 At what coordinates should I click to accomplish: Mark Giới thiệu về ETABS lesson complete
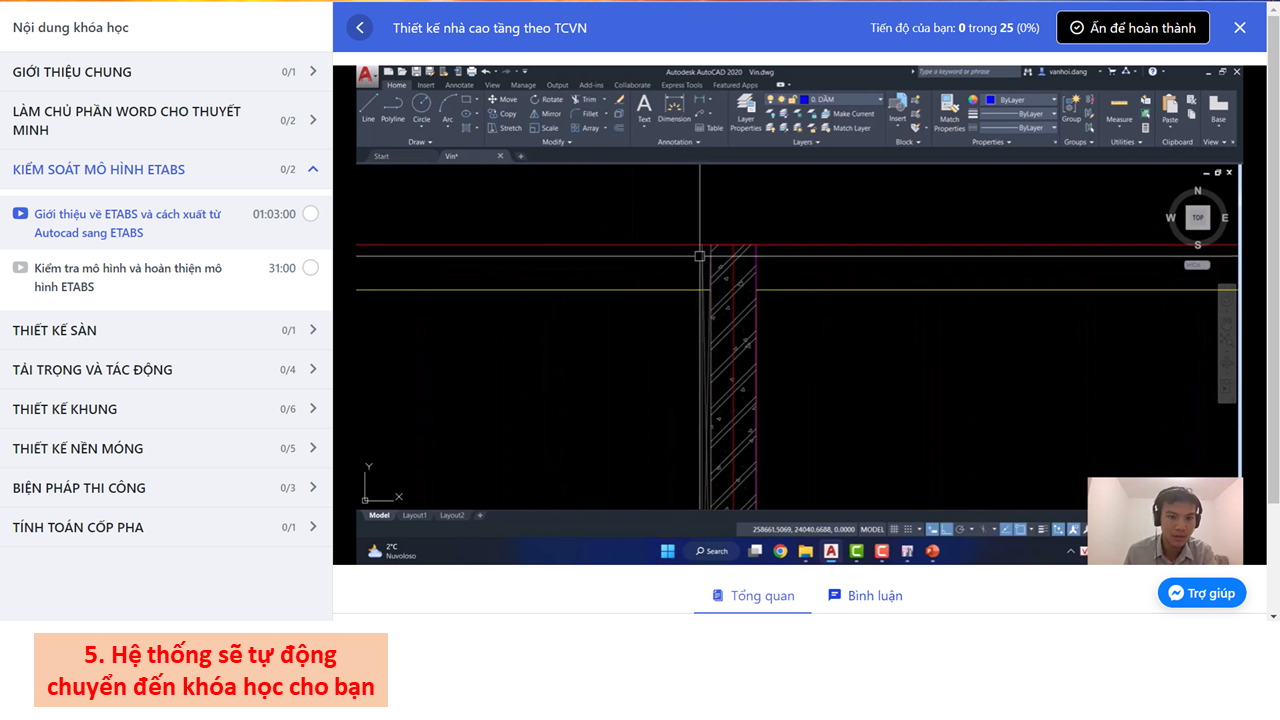tap(311, 214)
